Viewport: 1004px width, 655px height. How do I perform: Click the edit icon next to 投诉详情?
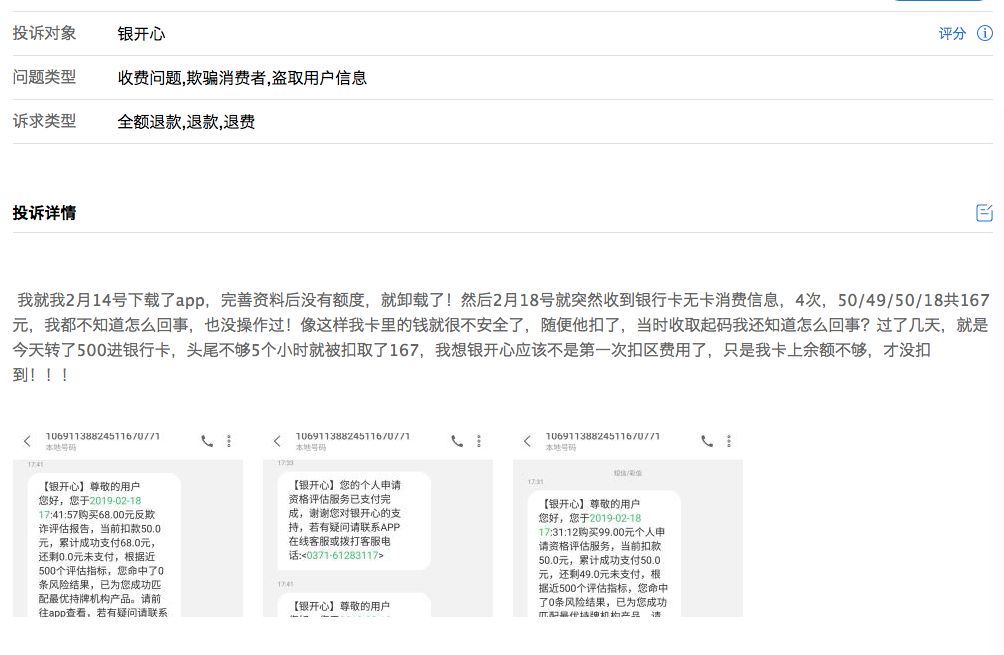click(x=984, y=212)
